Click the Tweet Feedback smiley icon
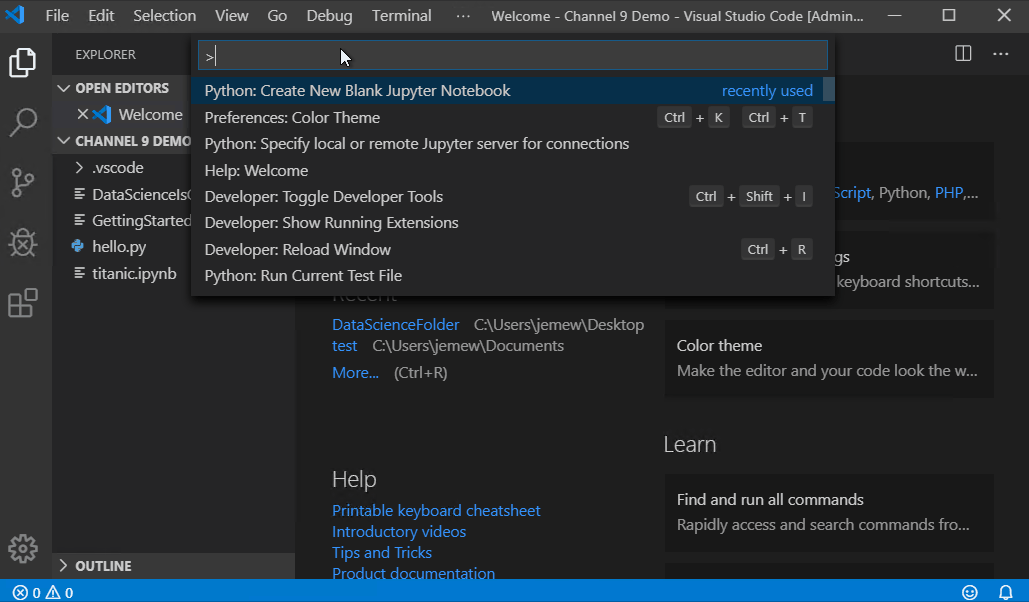Image resolution: width=1029 pixels, height=602 pixels. [x=969, y=592]
